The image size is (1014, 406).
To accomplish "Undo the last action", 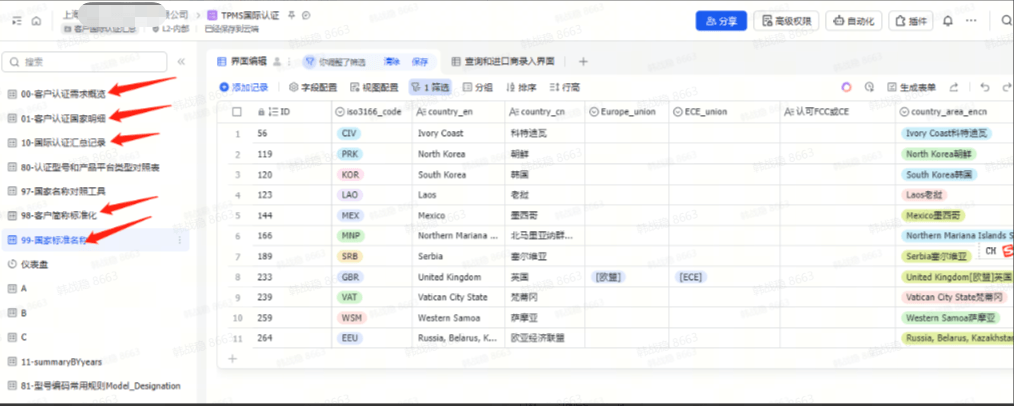I will [985, 87].
